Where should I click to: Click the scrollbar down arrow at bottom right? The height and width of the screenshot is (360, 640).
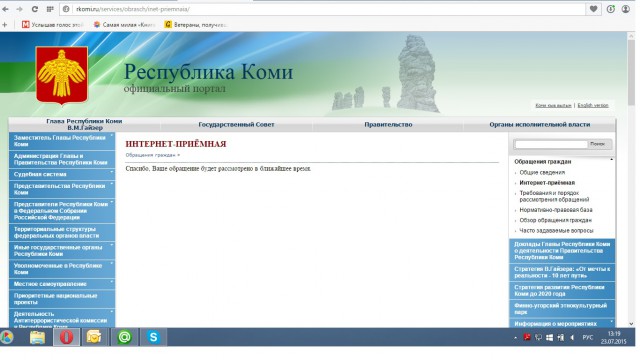[631, 324]
